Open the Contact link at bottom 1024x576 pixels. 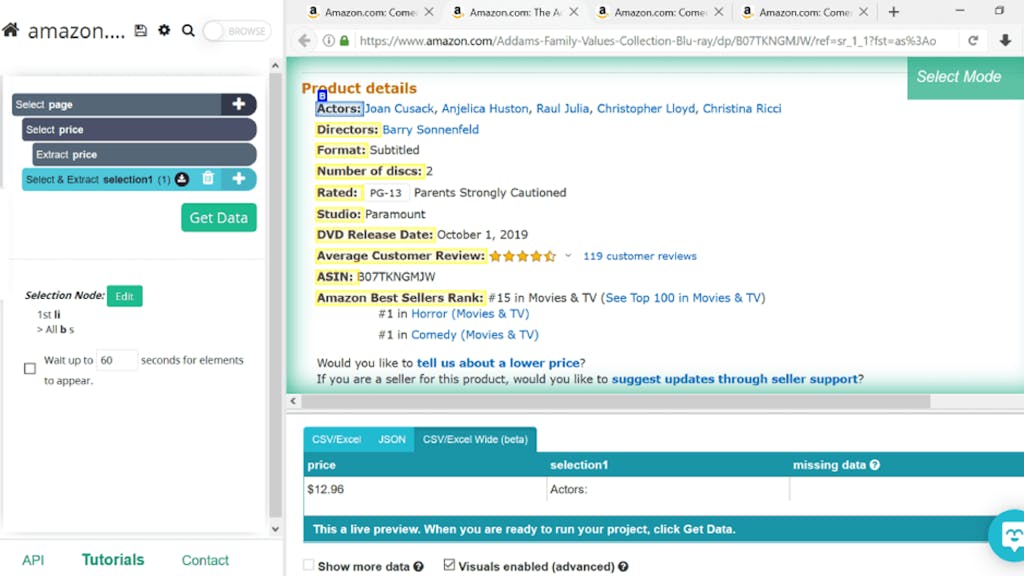pyautogui.click(x=205, y=560)
